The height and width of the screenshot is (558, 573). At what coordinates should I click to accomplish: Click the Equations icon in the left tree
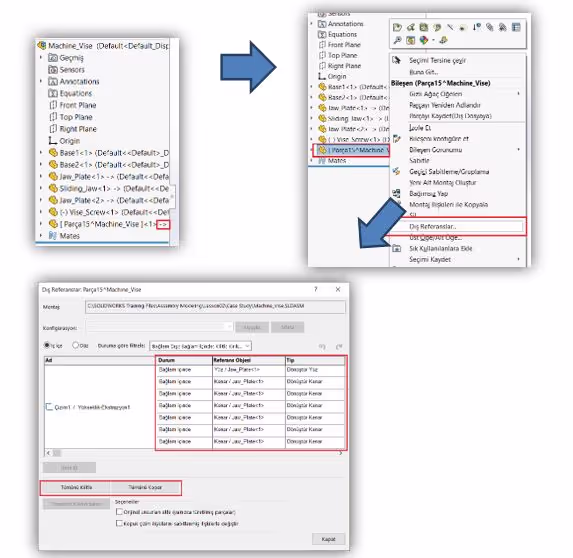point(53,93)
